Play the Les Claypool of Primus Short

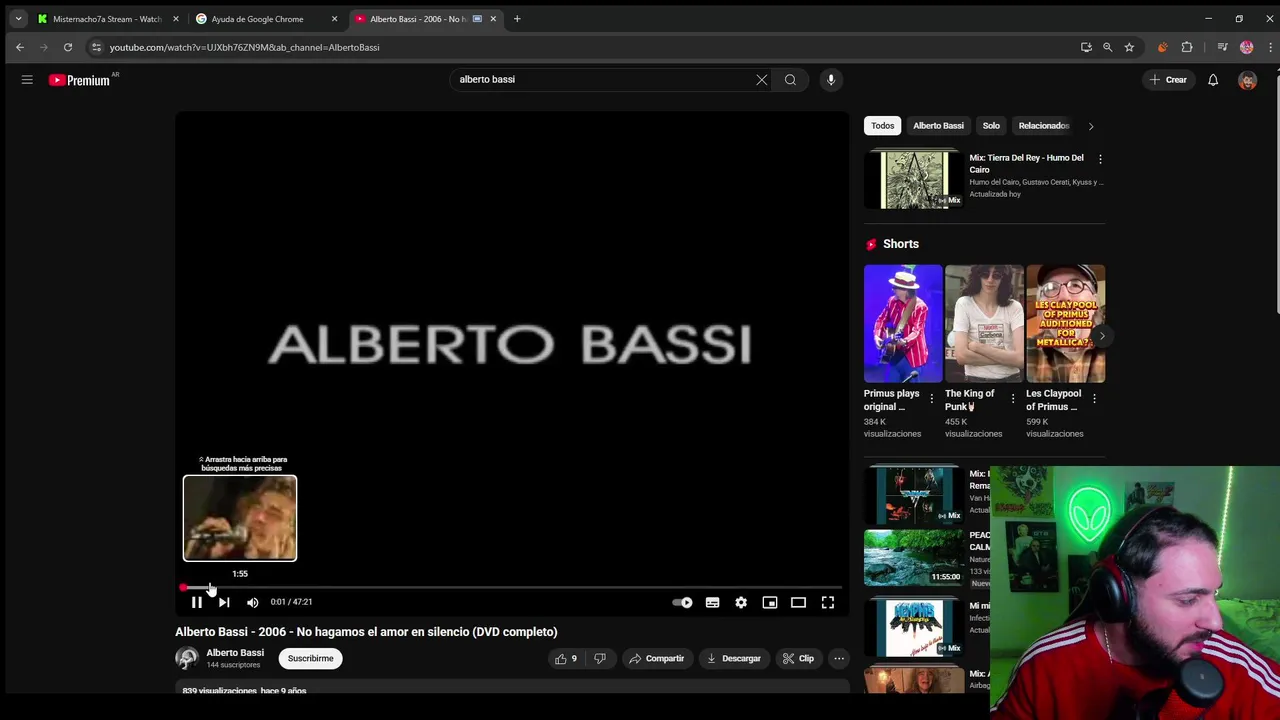click(x=1065, y=323)
